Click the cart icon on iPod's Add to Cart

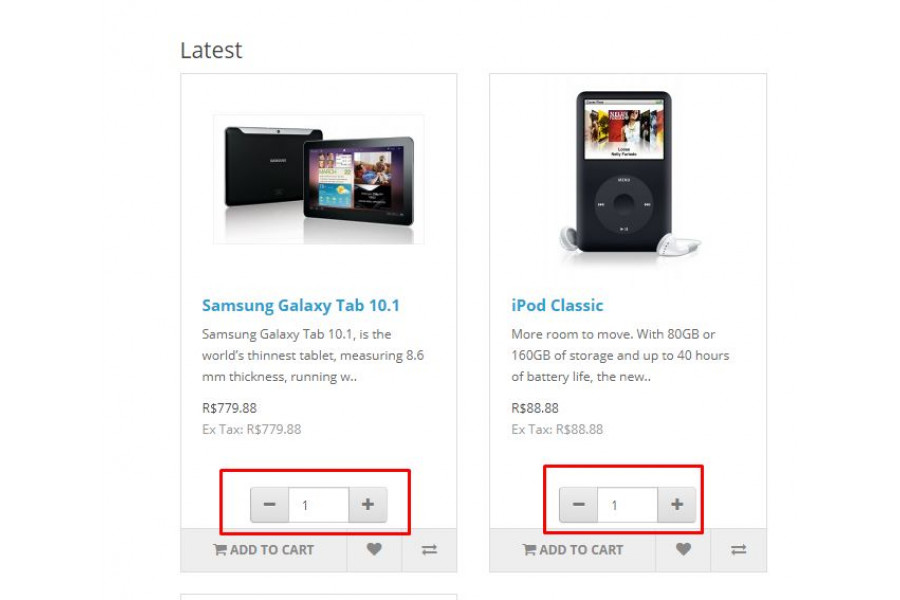point(529,550)
